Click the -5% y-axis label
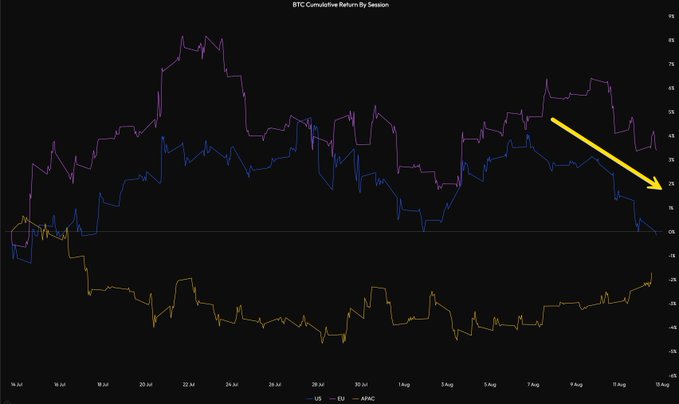Image resolution: width=679 pixels, height=404 pixels. (671, 352)
